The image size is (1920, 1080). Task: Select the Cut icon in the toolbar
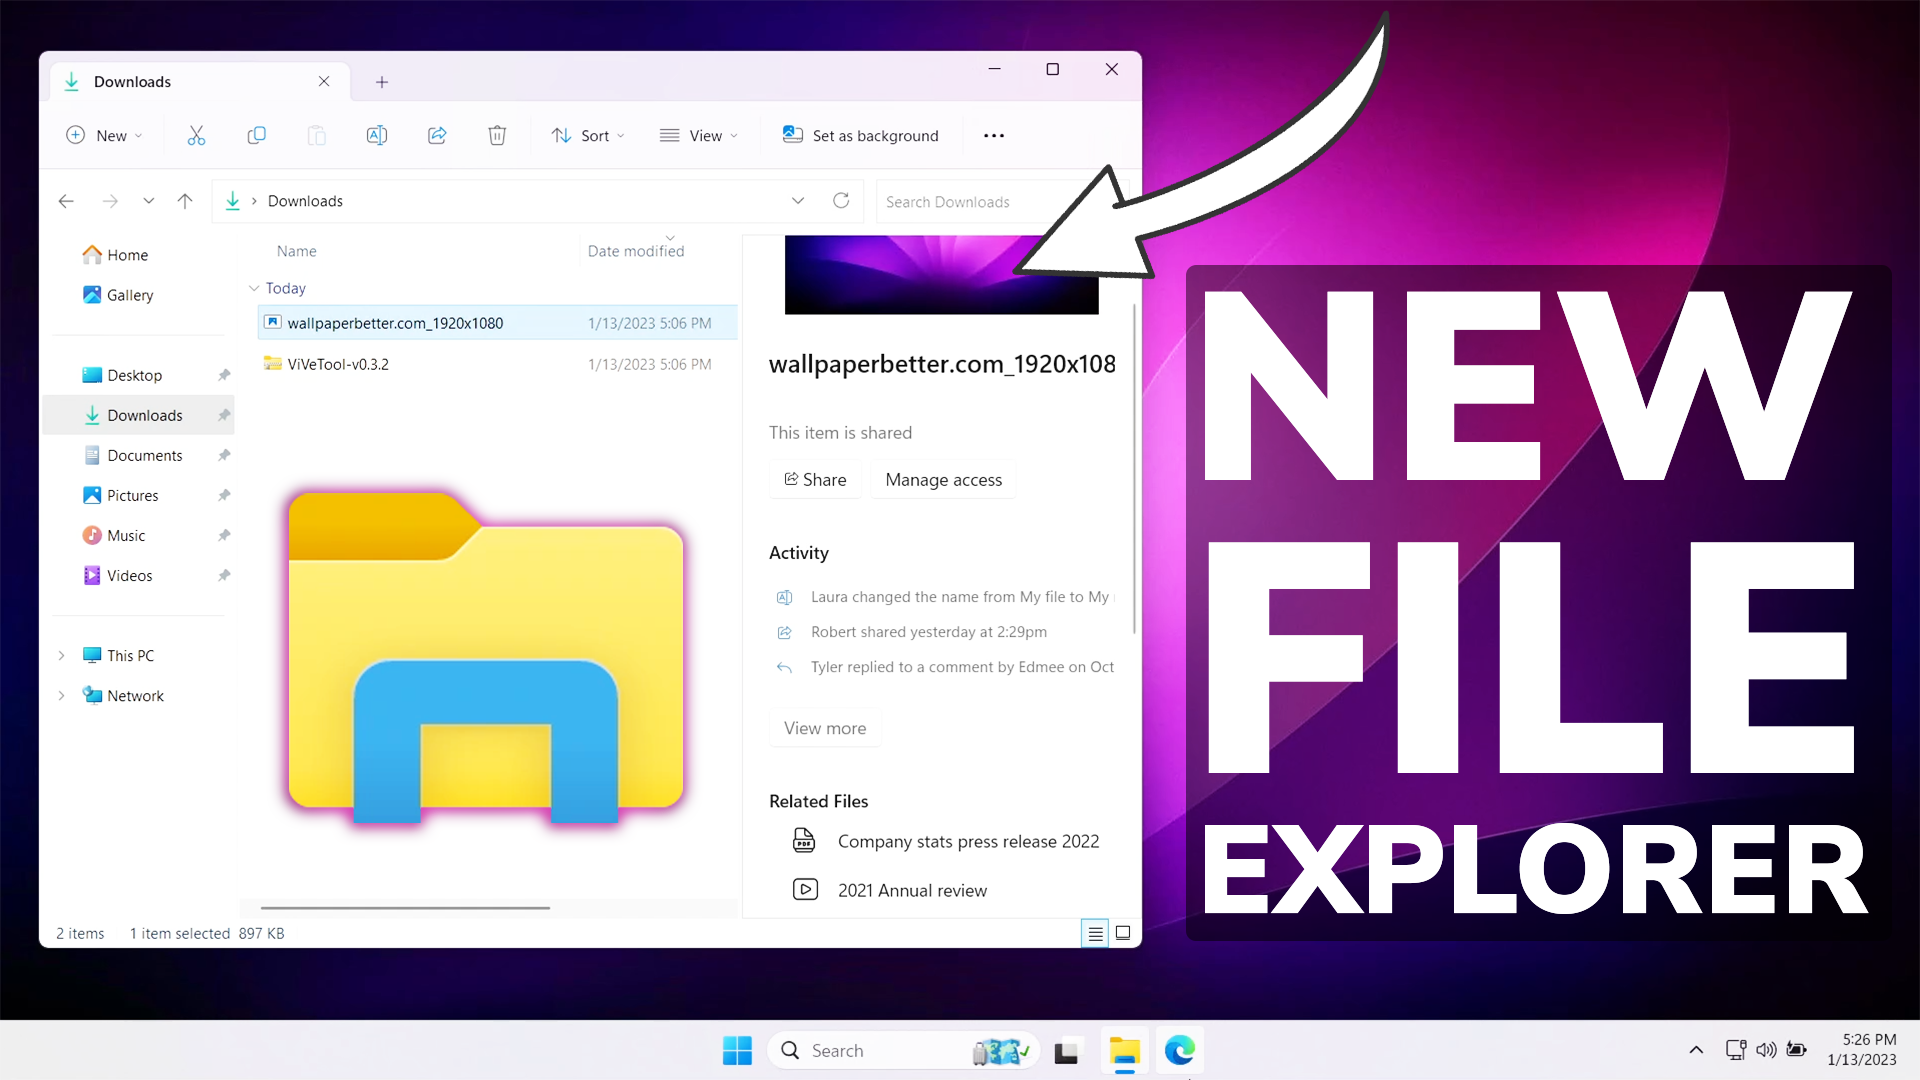[196, 135]
